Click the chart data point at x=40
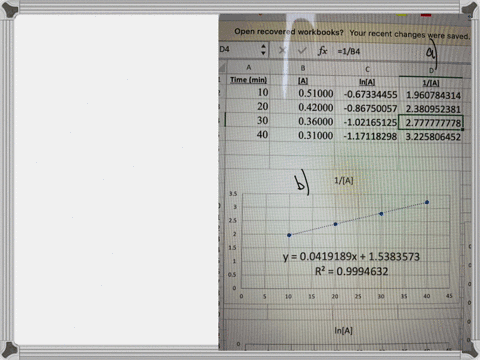This screenshot has width=480, height=360. 427,202
